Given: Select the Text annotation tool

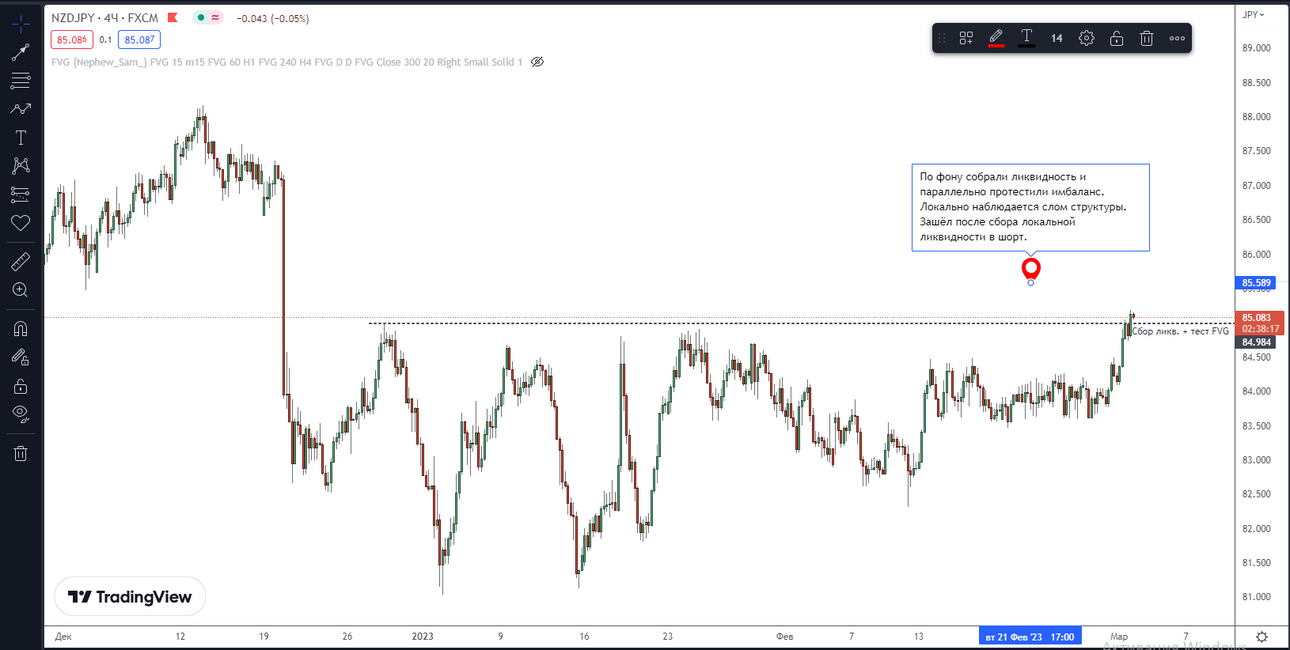Looking at the screenshot, I should pyautogui.click(x=20, y=137).
